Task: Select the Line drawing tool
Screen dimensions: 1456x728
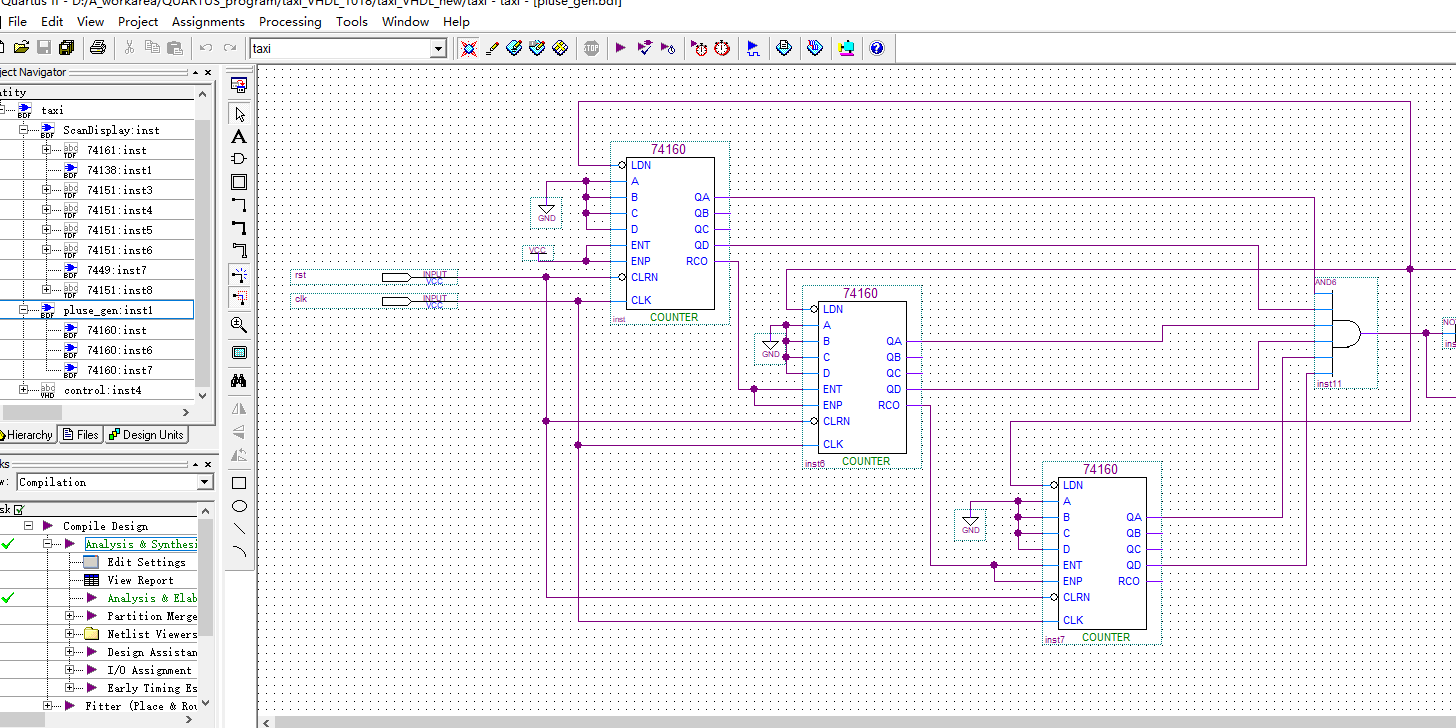Action: click(x=239, y=528)
